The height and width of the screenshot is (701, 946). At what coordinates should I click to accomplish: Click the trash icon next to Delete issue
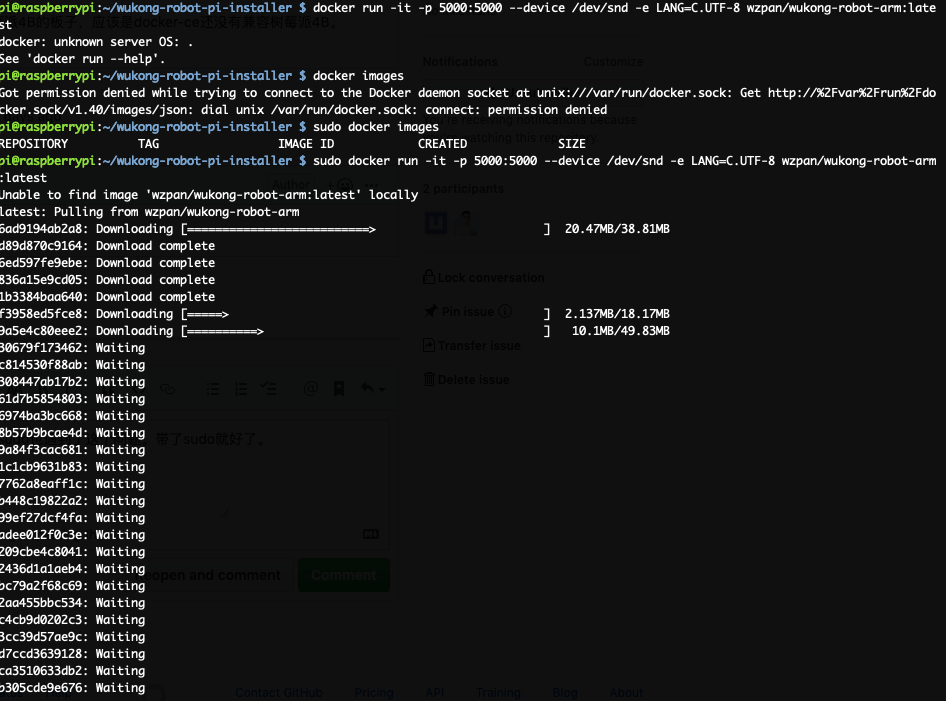click(x=430, y=379)
